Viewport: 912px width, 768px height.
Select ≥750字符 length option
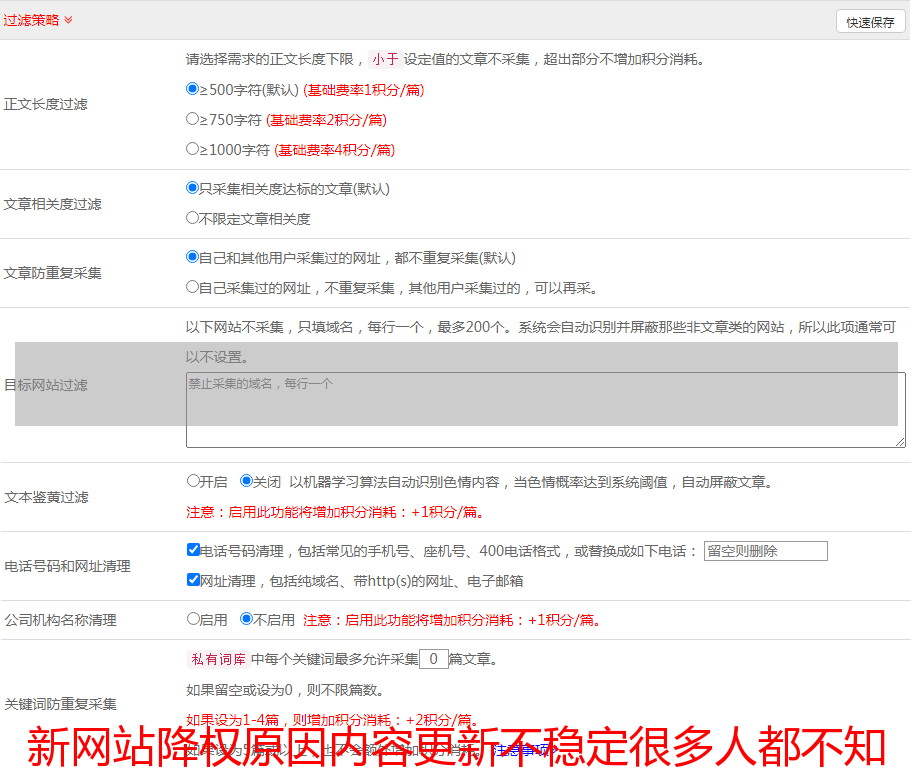click(193, 119)
